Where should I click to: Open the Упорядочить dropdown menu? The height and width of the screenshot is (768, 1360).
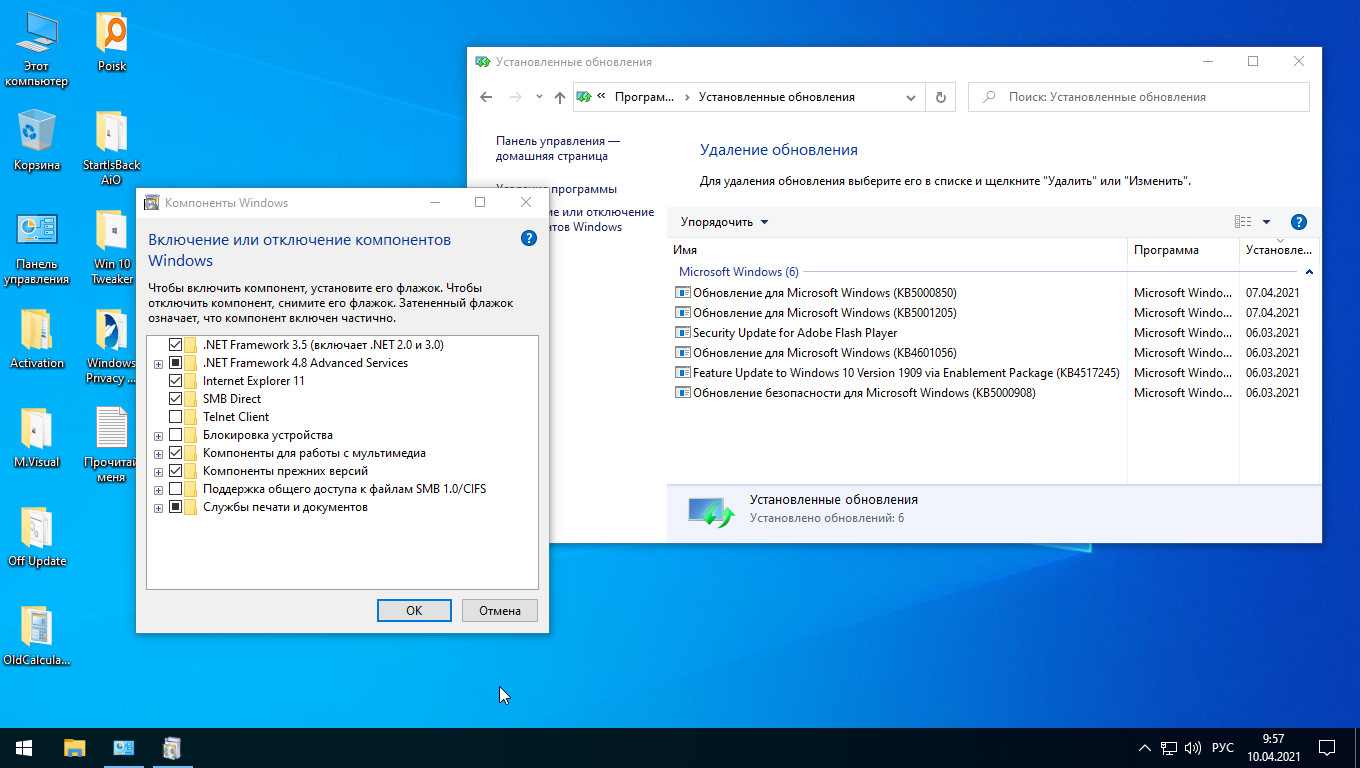724,222
